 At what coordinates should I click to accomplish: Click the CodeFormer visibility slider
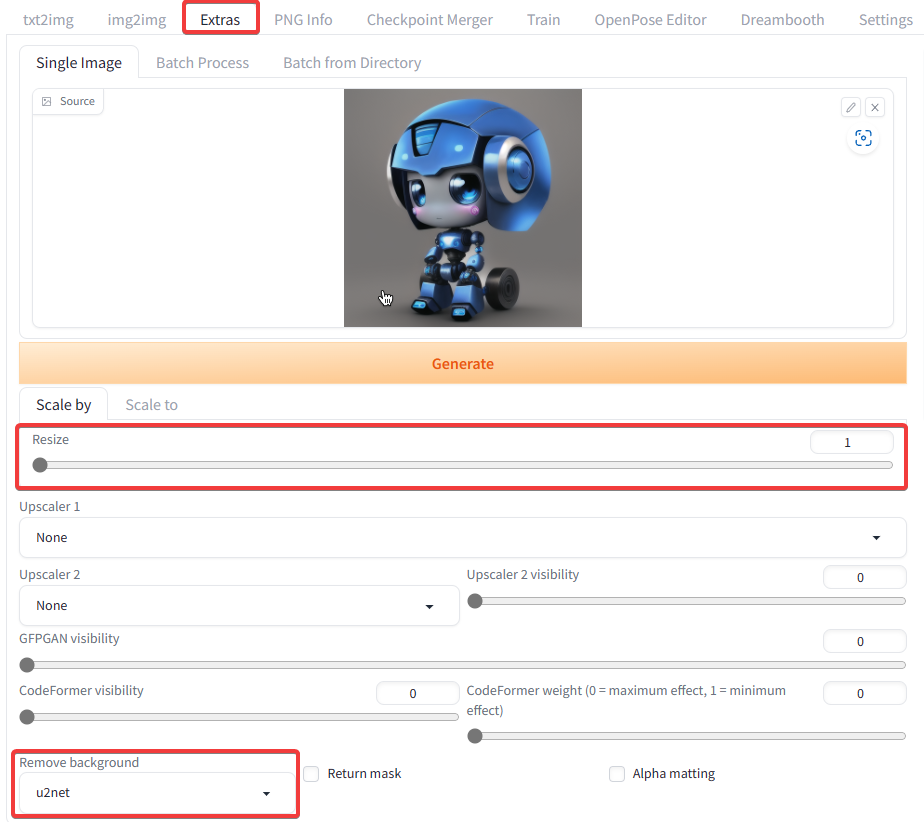point(239,717)
